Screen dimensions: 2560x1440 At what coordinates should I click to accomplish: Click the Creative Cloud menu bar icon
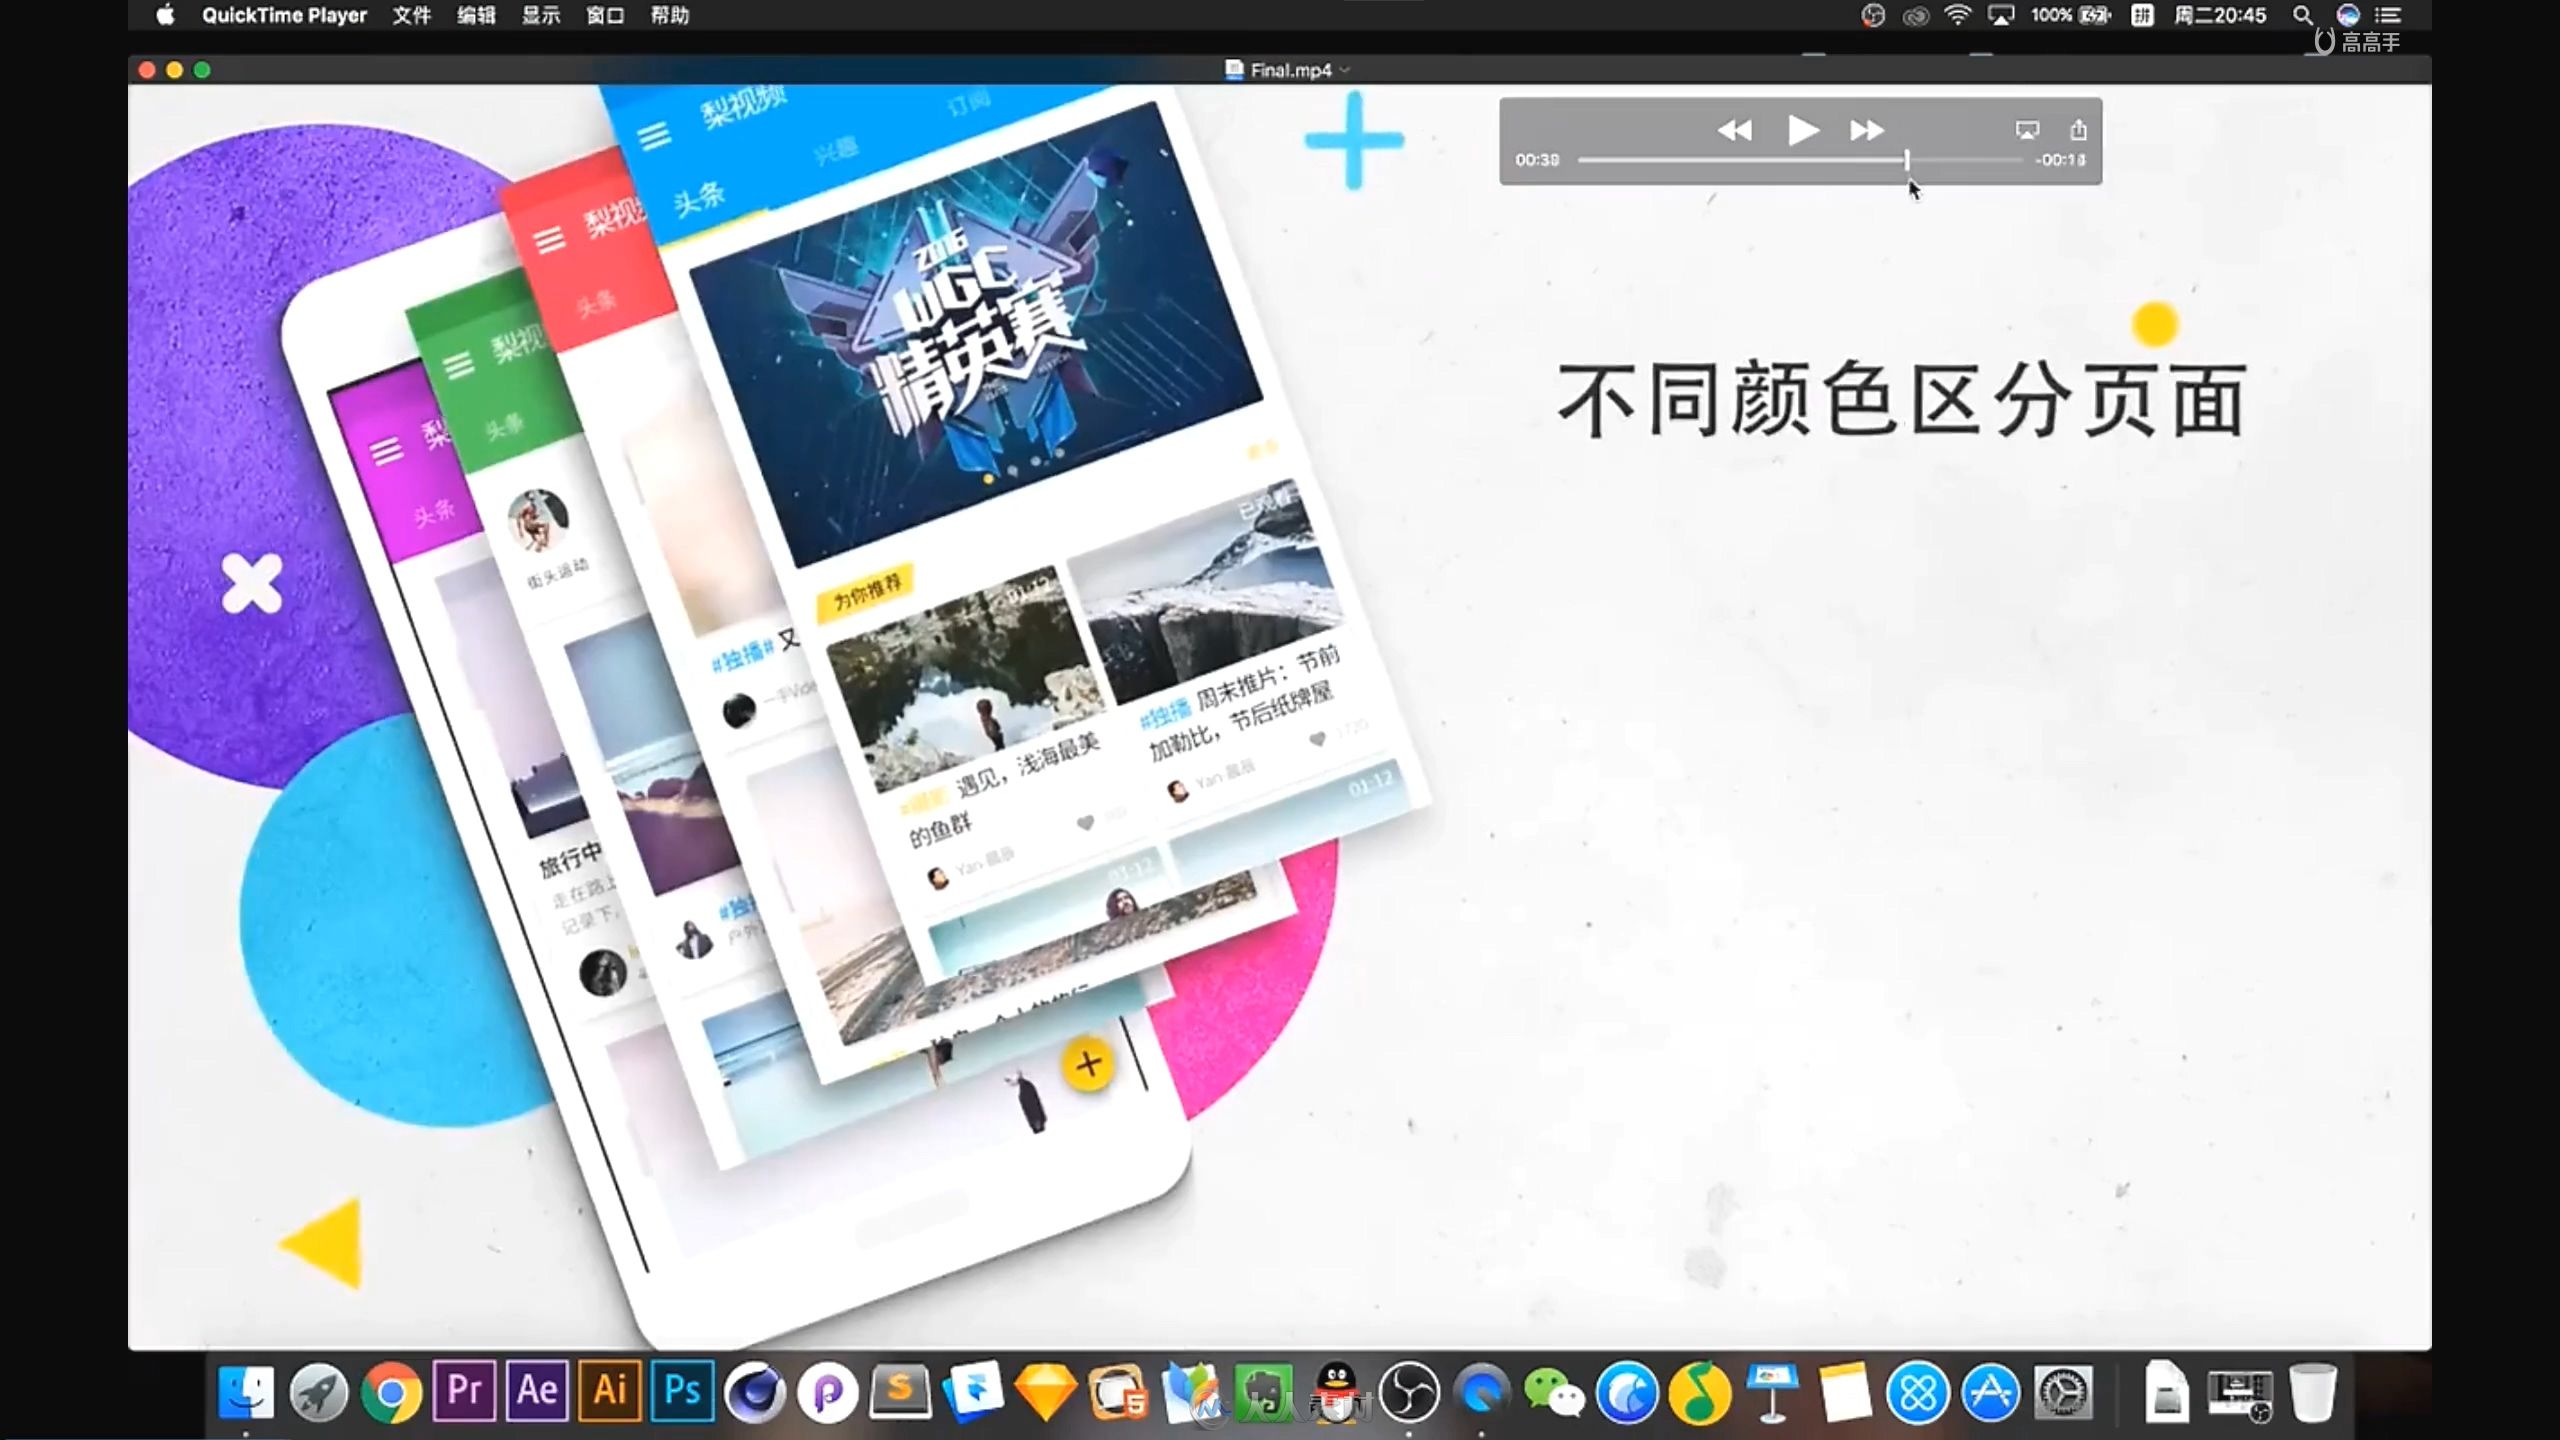point(1915,15)
